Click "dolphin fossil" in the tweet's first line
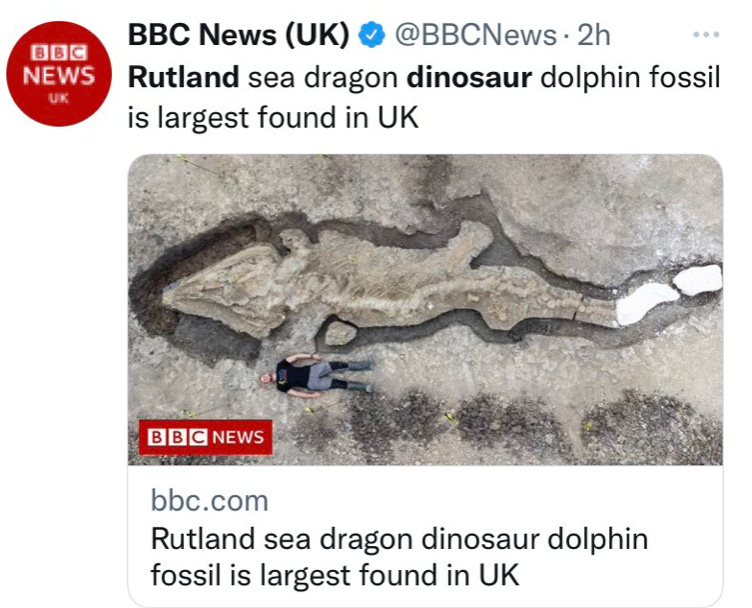752x608 pixels. click(630, 77)
